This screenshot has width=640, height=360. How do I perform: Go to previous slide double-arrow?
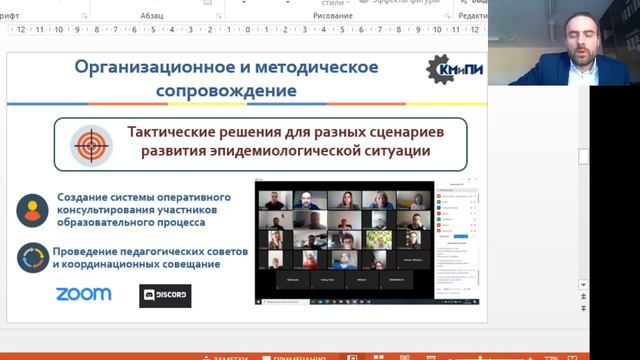(583, 296)
